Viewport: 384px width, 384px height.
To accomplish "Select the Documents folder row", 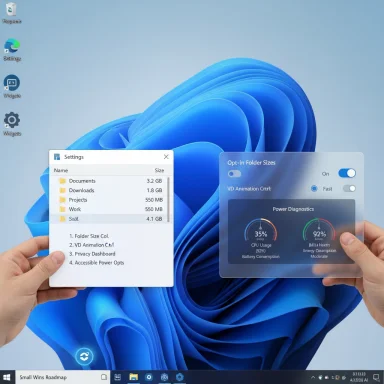I will 109,181.
